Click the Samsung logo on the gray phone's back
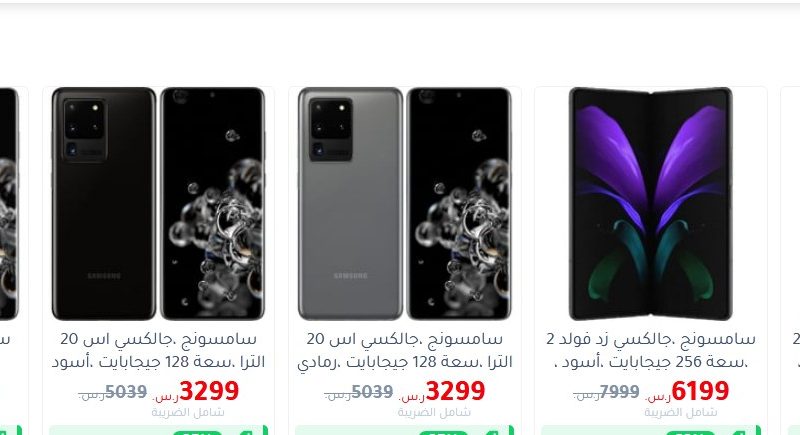The width and height of the screenshot is (800, 435). tap(351, 276)
